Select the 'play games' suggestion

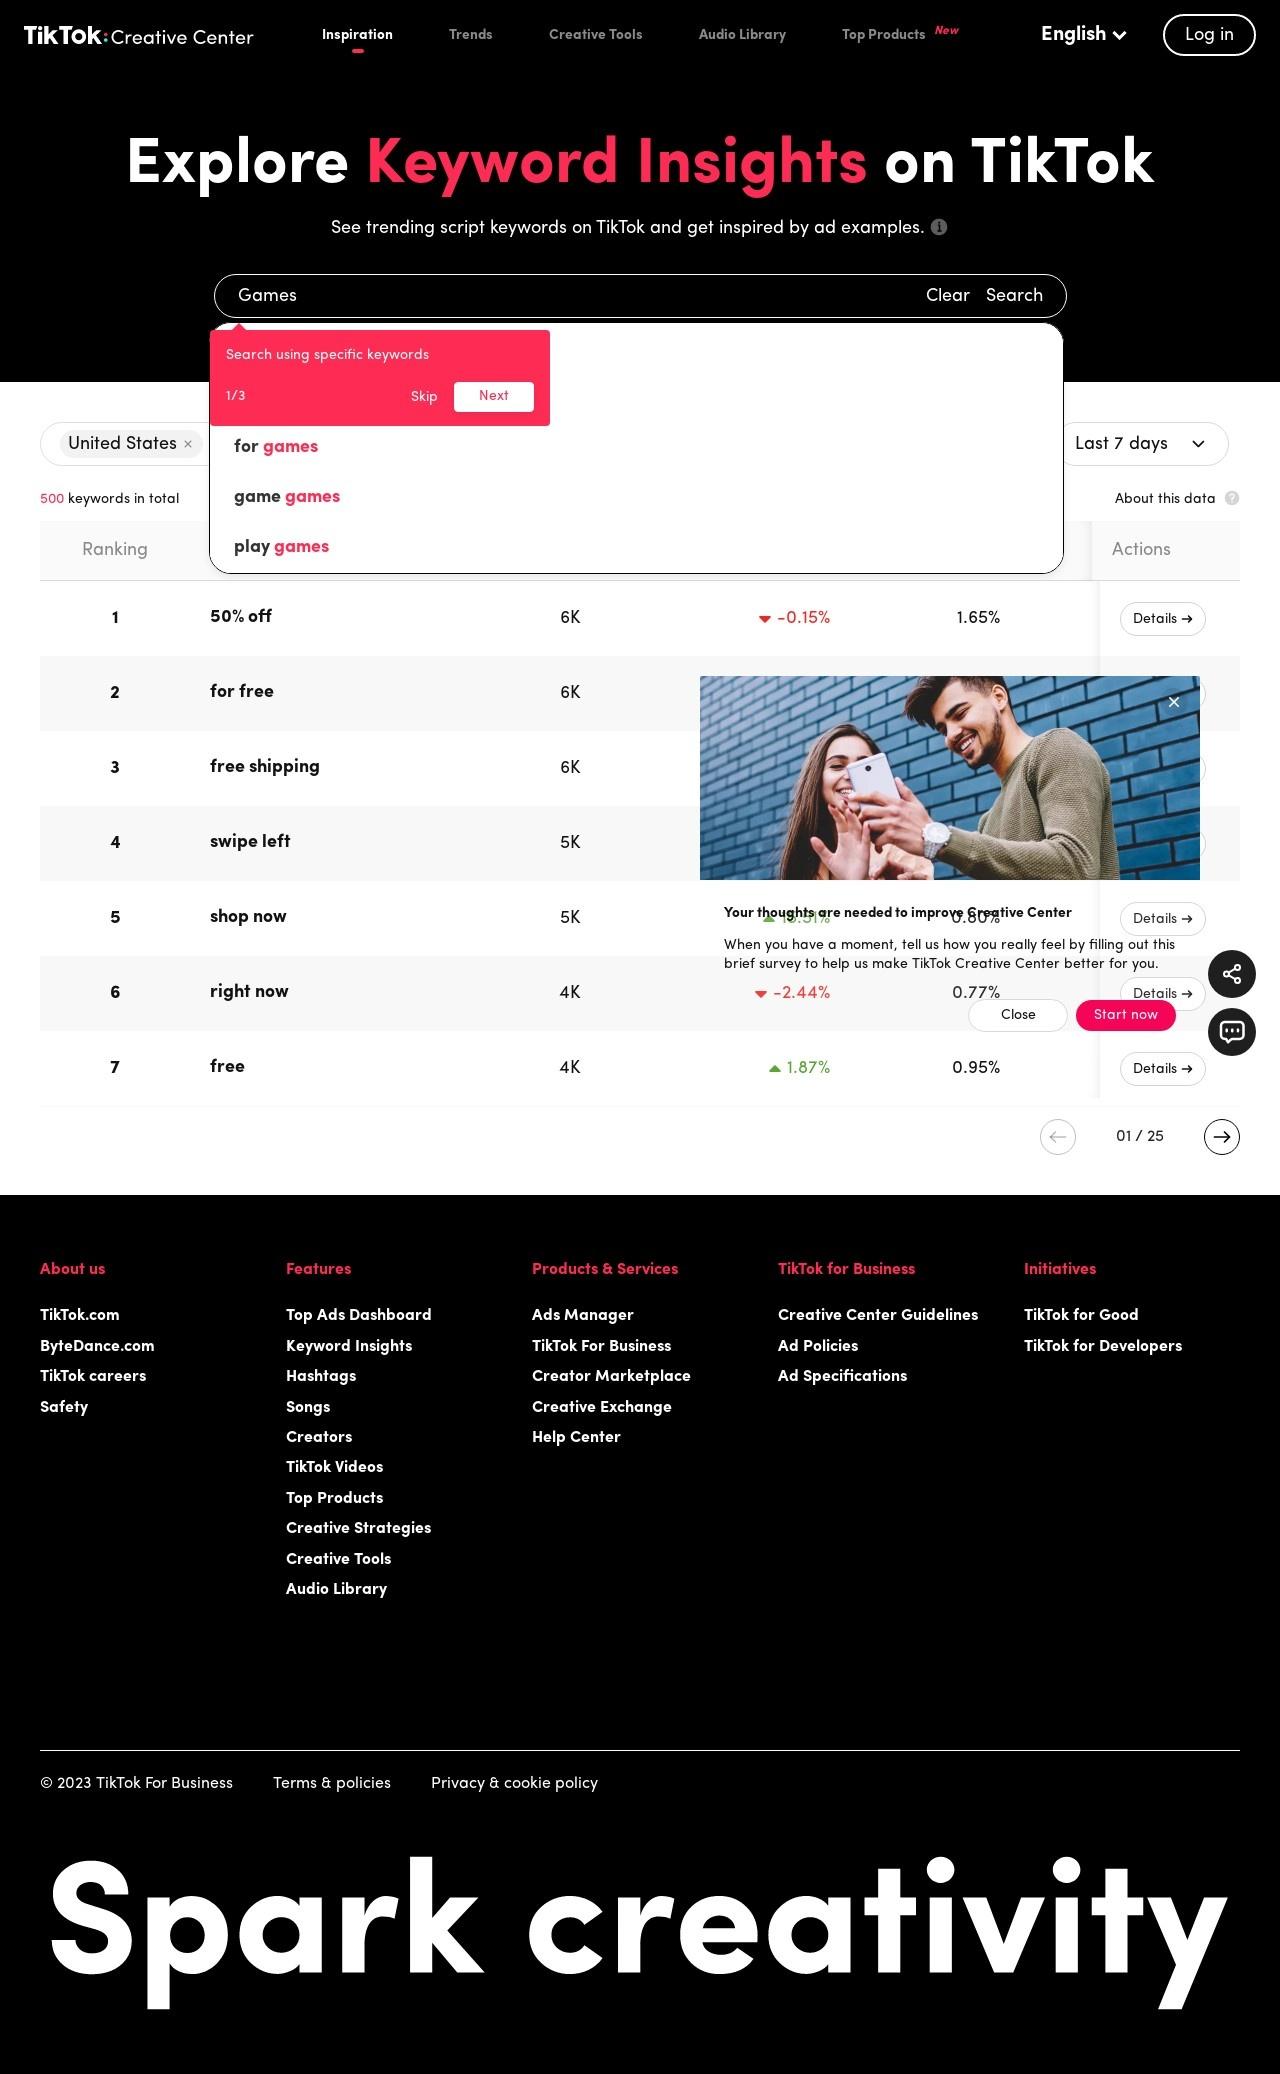[x=281, y=546]
